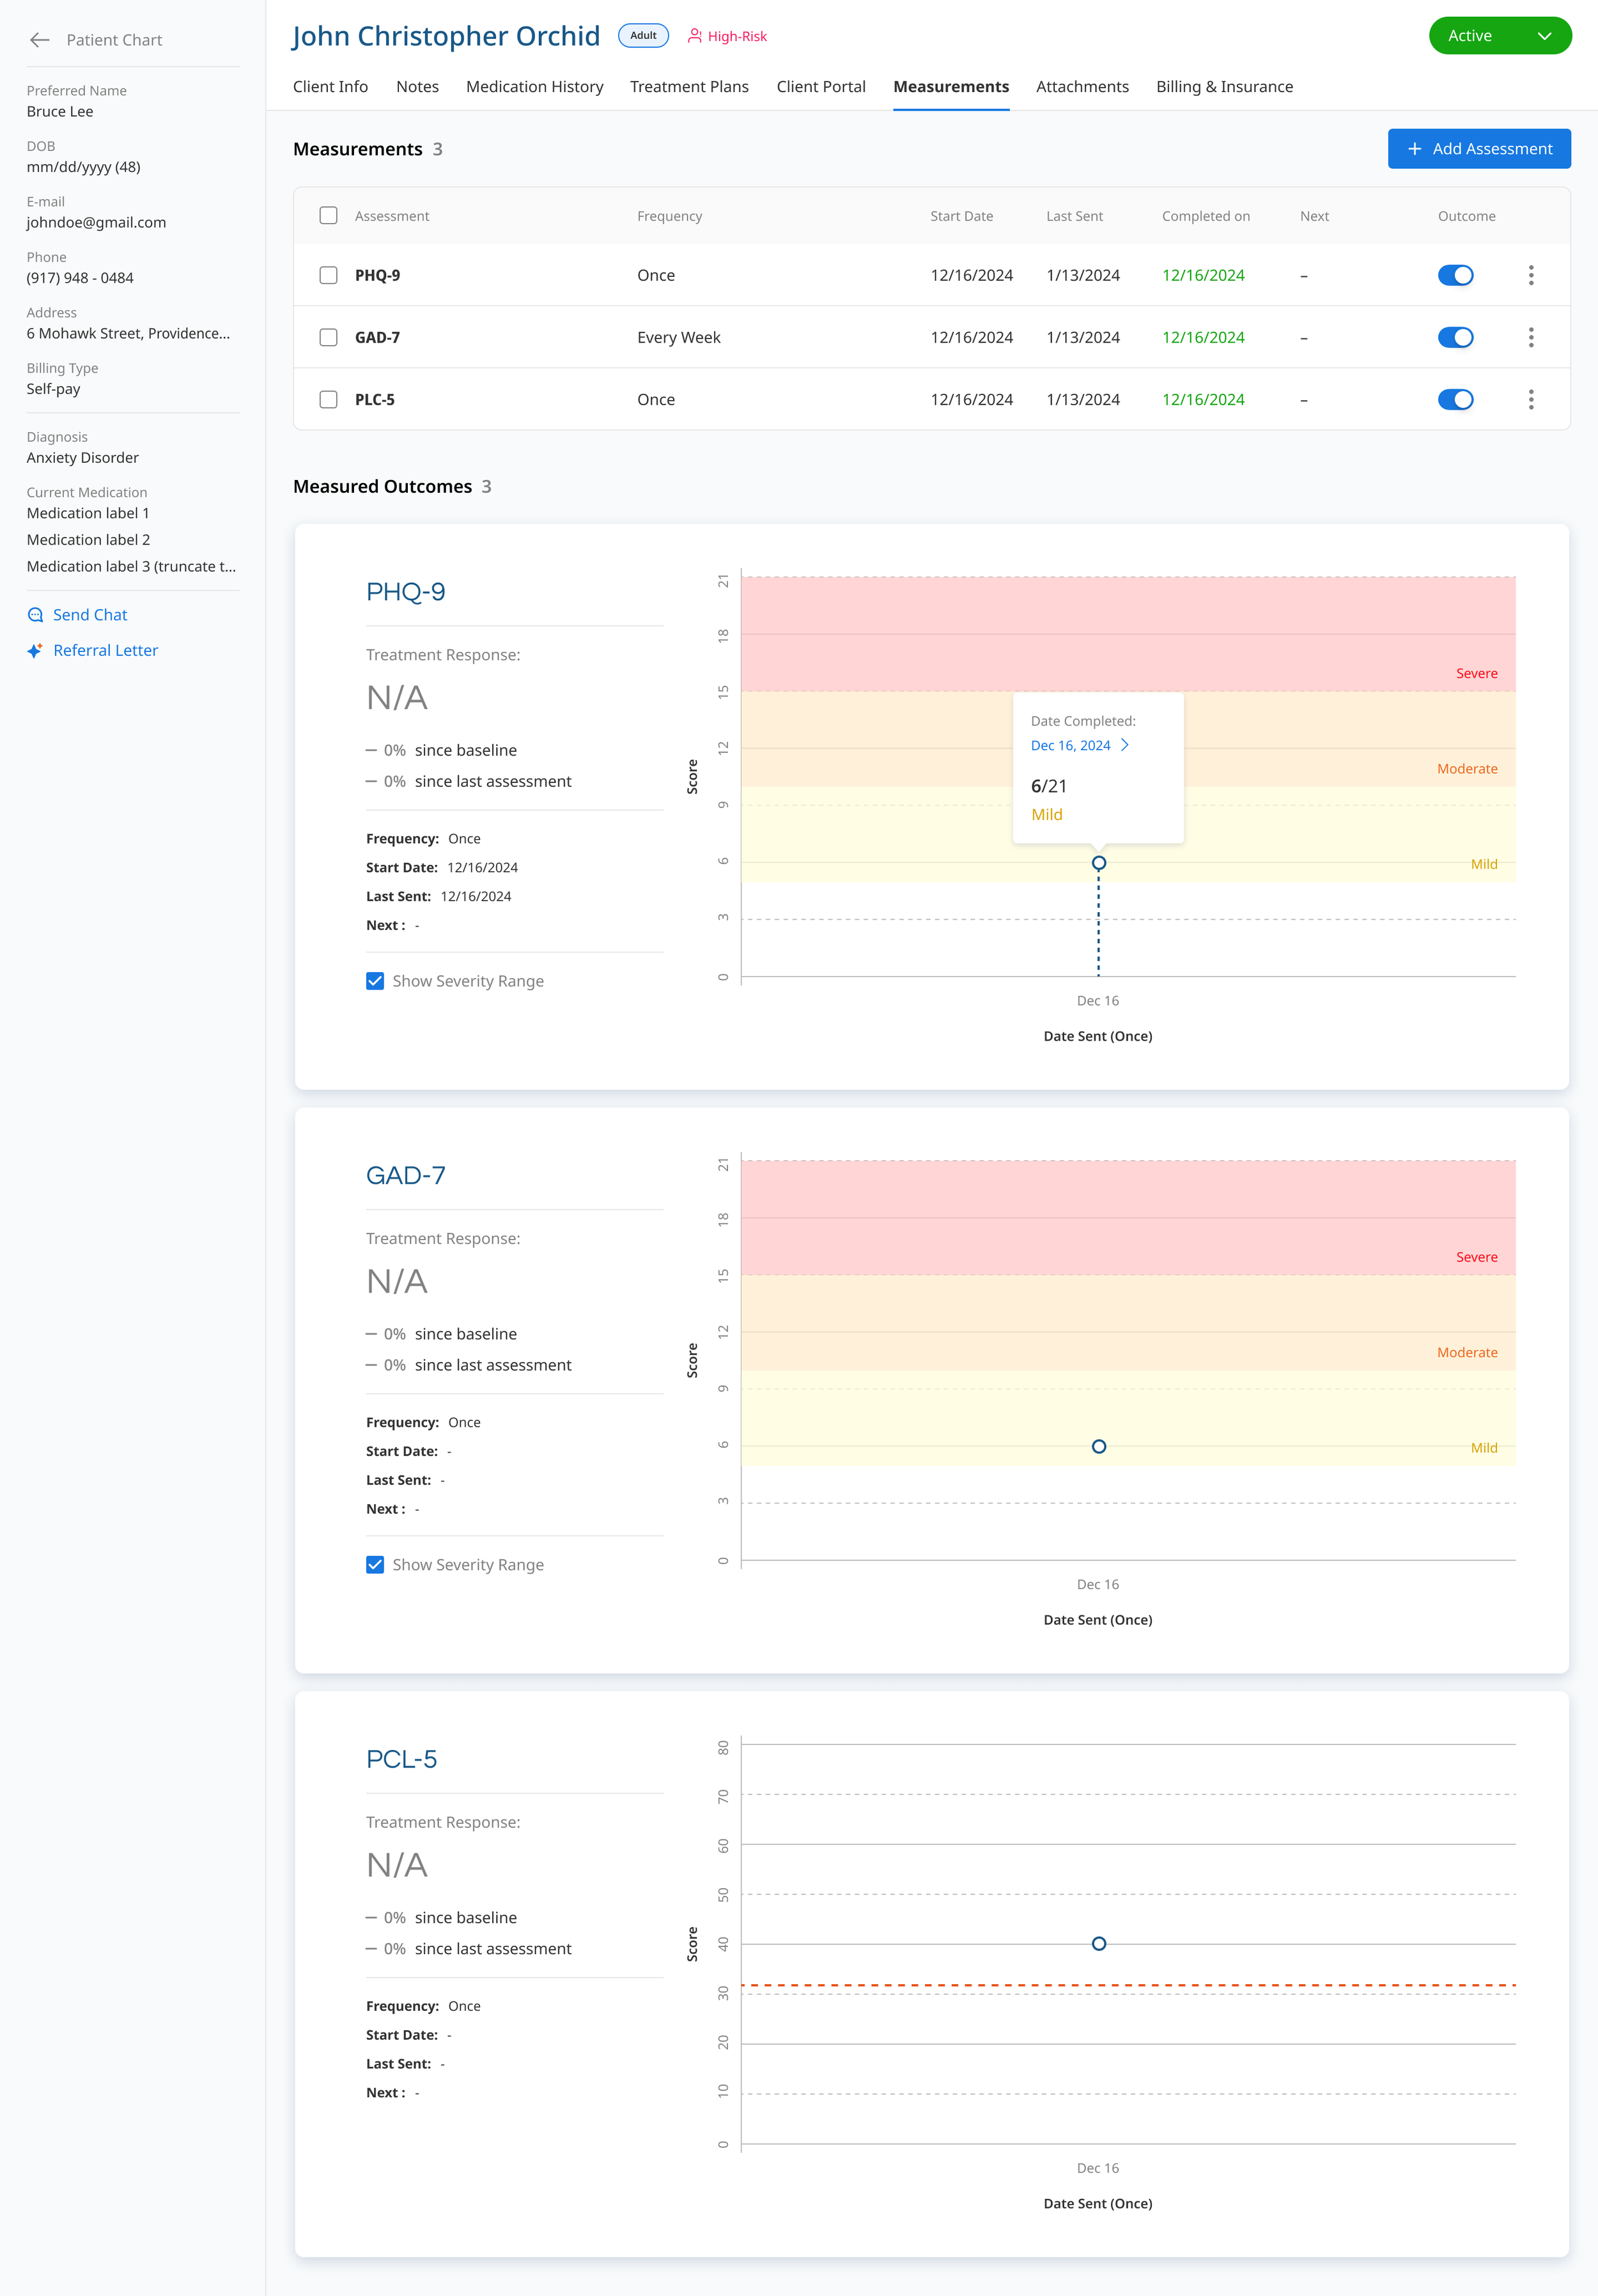Click plus icon in Add Assessment button
The height and width of the screenshot is (2296, 1598).
coord(1414,149)
